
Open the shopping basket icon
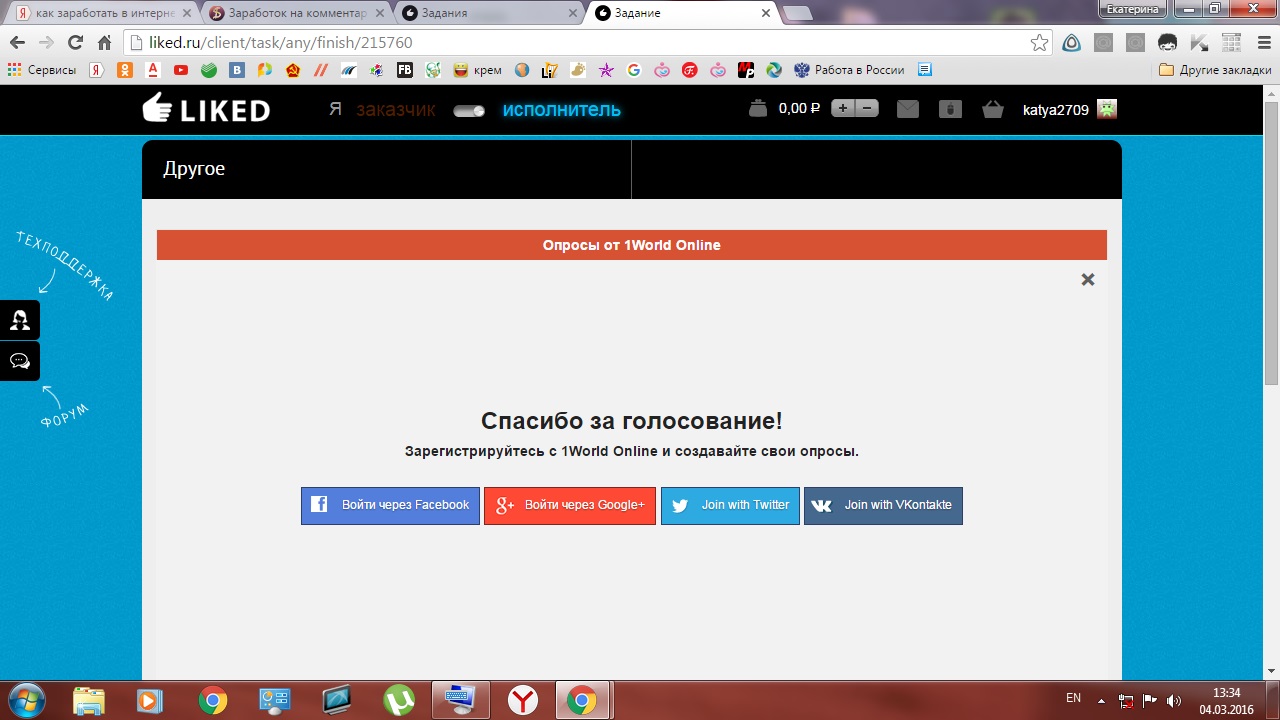(x=993, y=110)
